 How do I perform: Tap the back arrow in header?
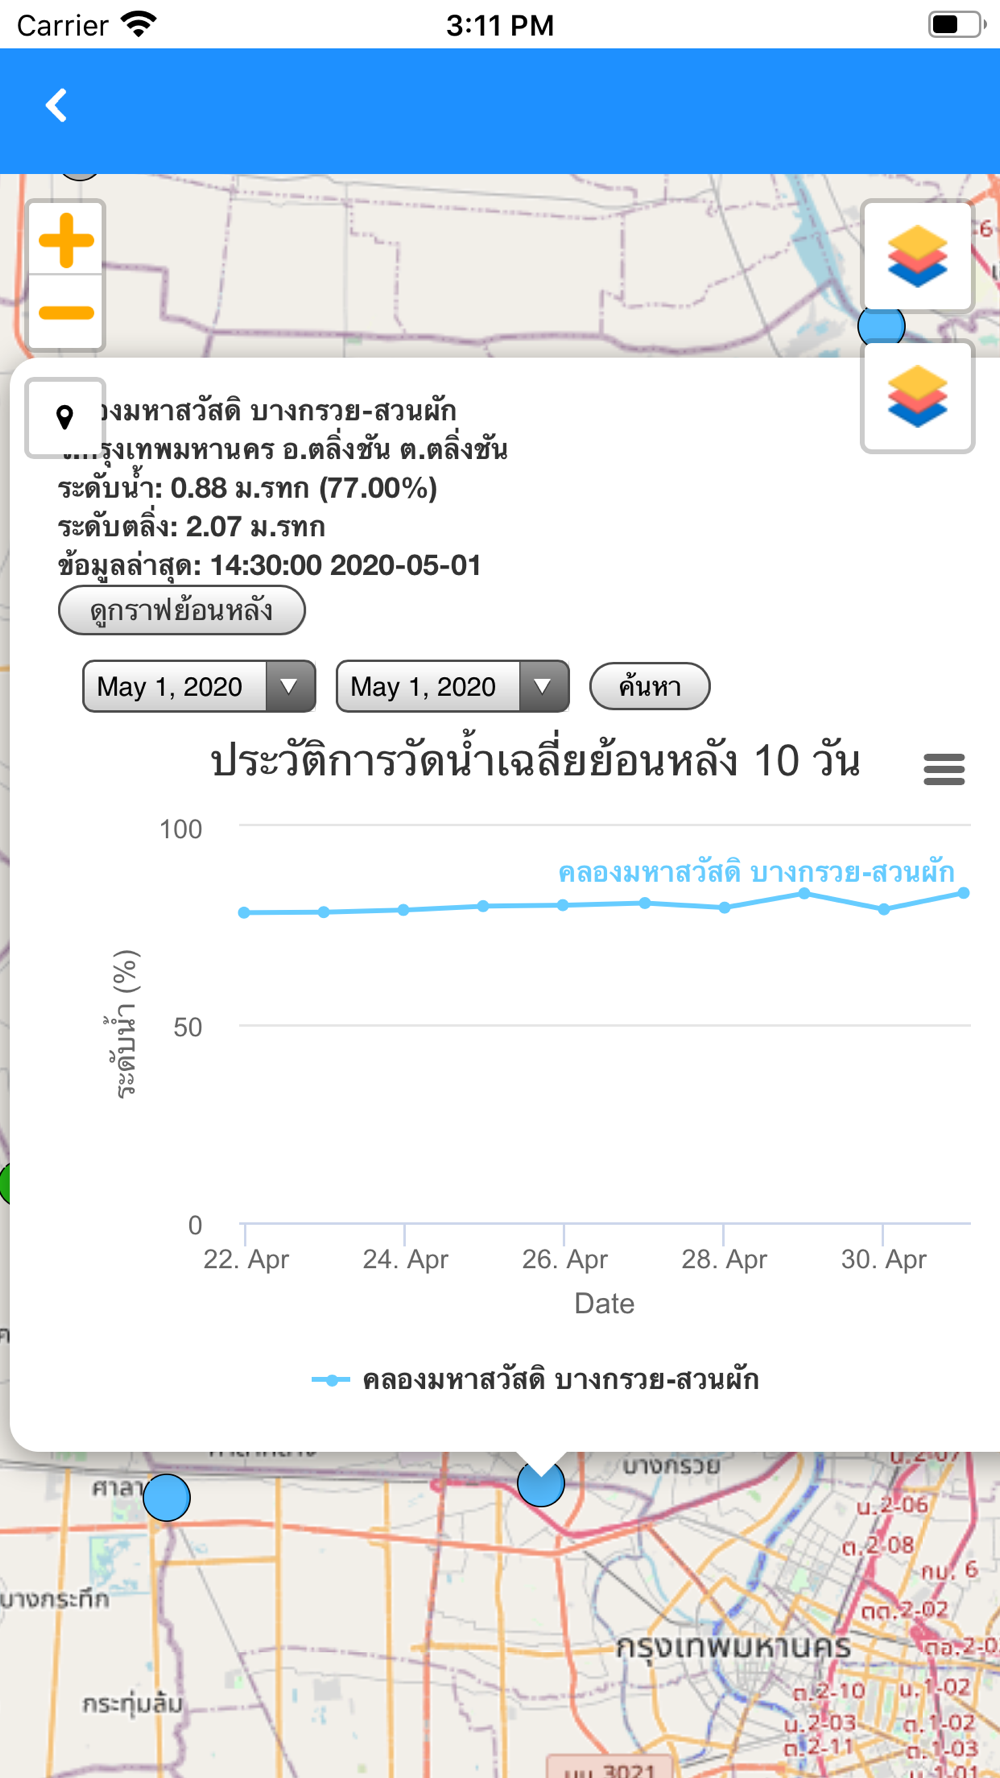tap(57, 105)
